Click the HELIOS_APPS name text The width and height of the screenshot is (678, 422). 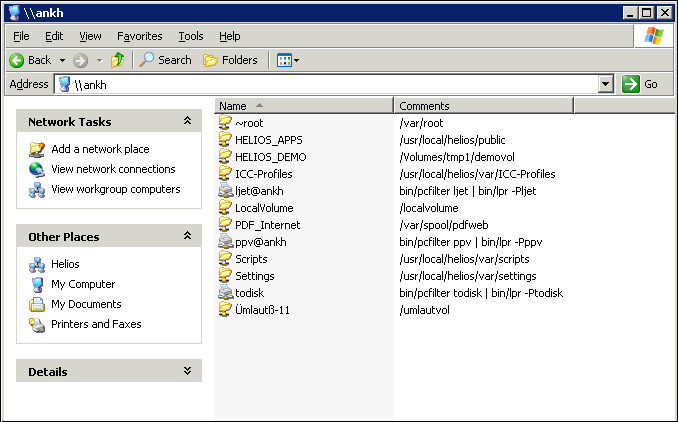[269, 140]
